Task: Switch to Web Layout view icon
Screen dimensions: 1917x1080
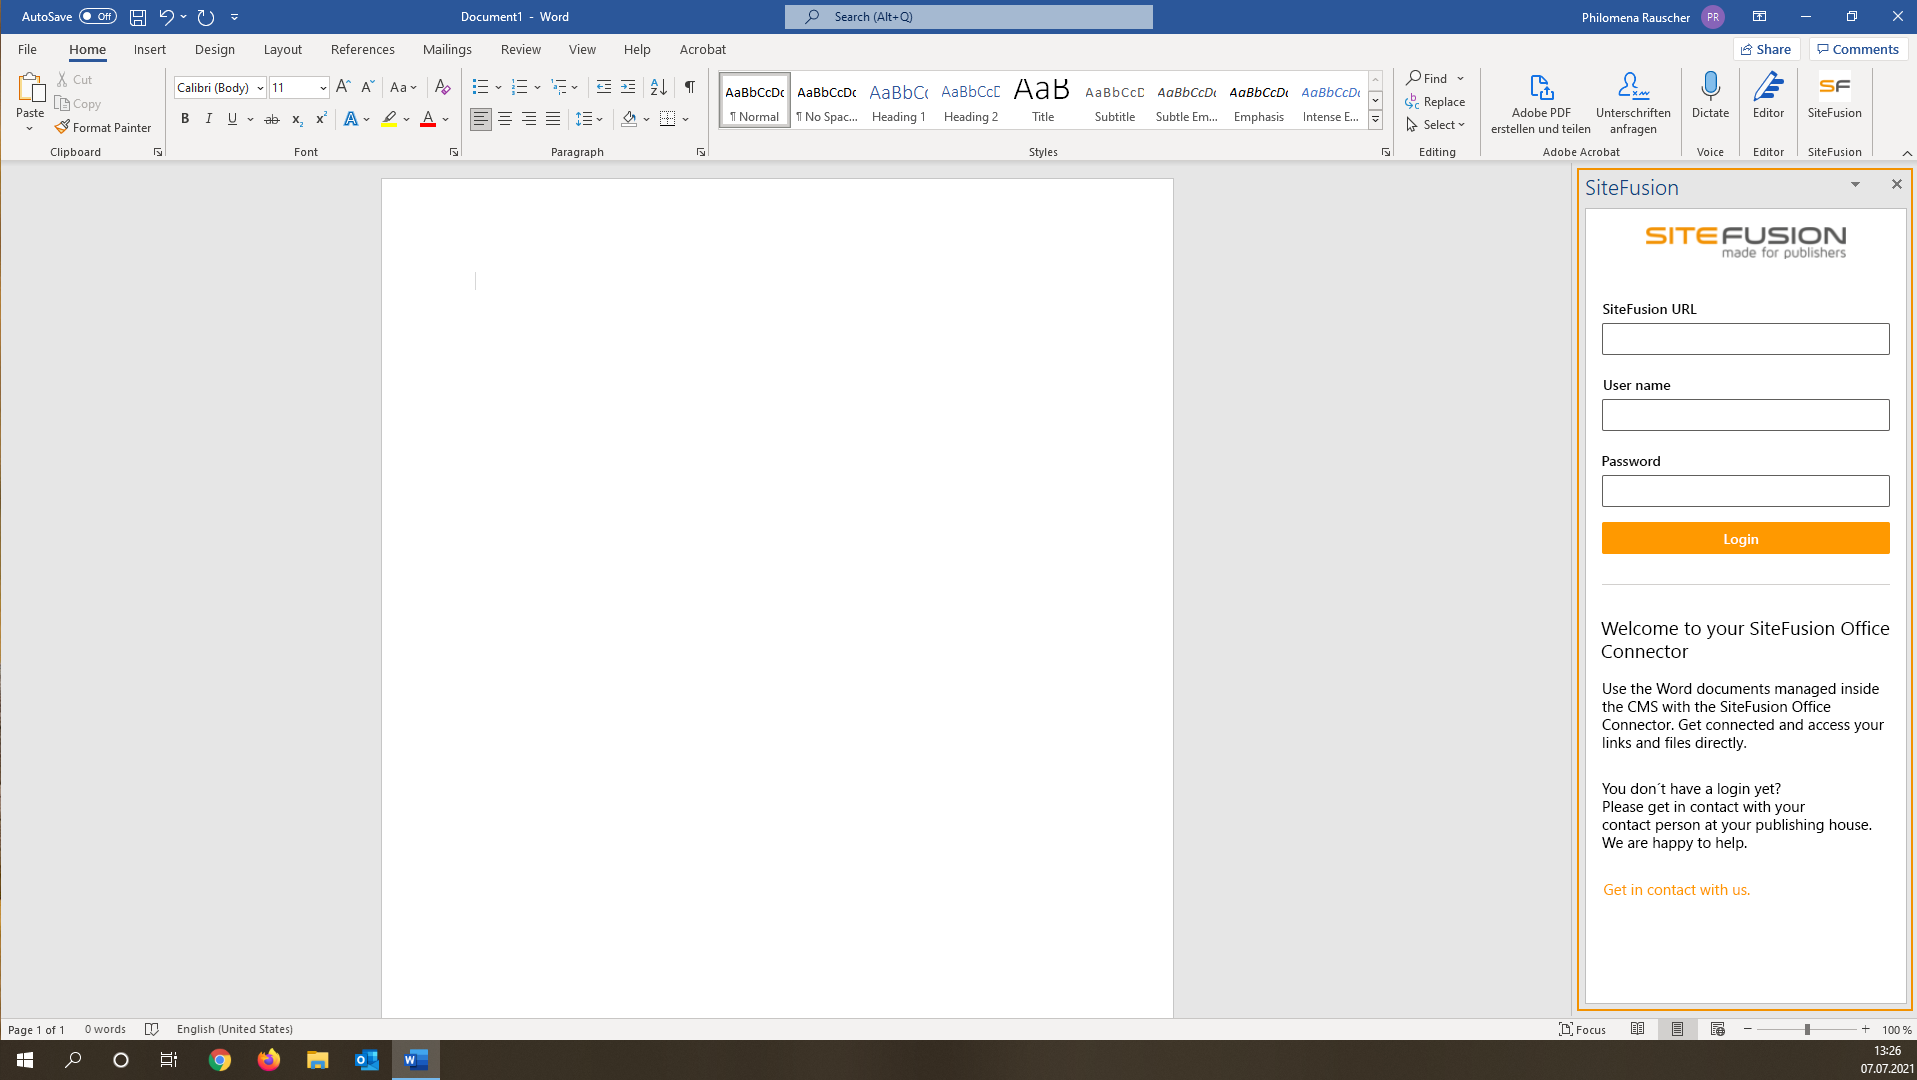Action: pyautogui.click(x=1717, y=1029)
